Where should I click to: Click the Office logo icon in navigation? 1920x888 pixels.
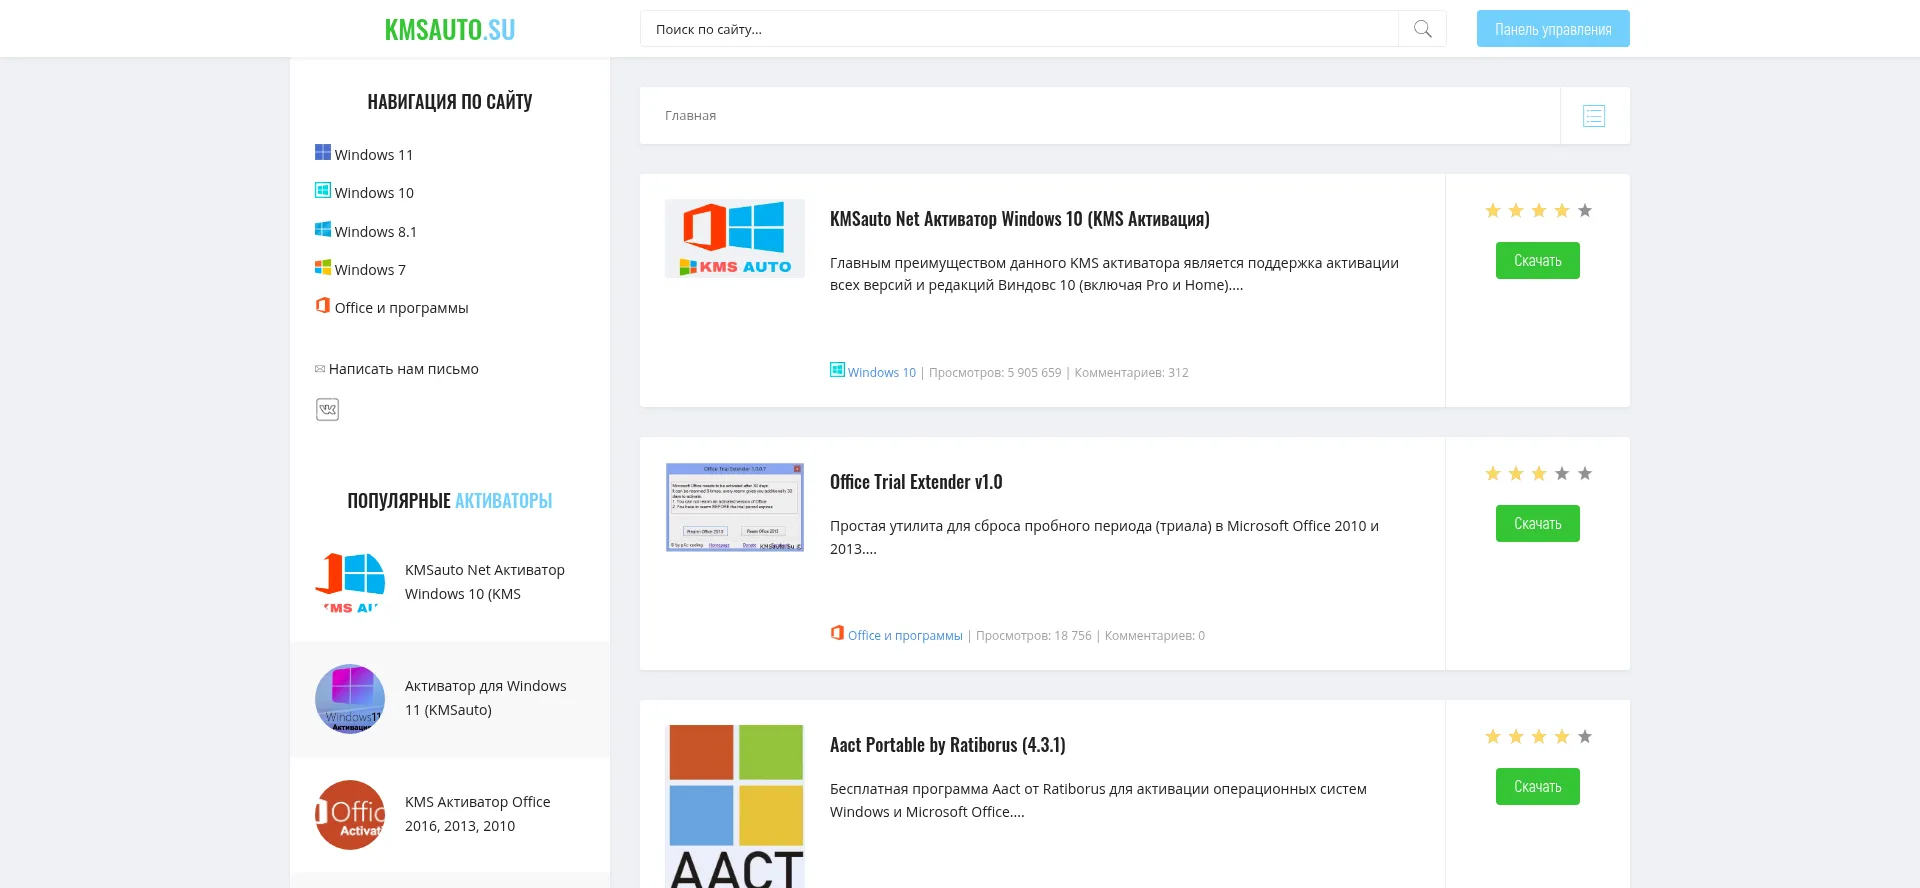coord(323,305)
